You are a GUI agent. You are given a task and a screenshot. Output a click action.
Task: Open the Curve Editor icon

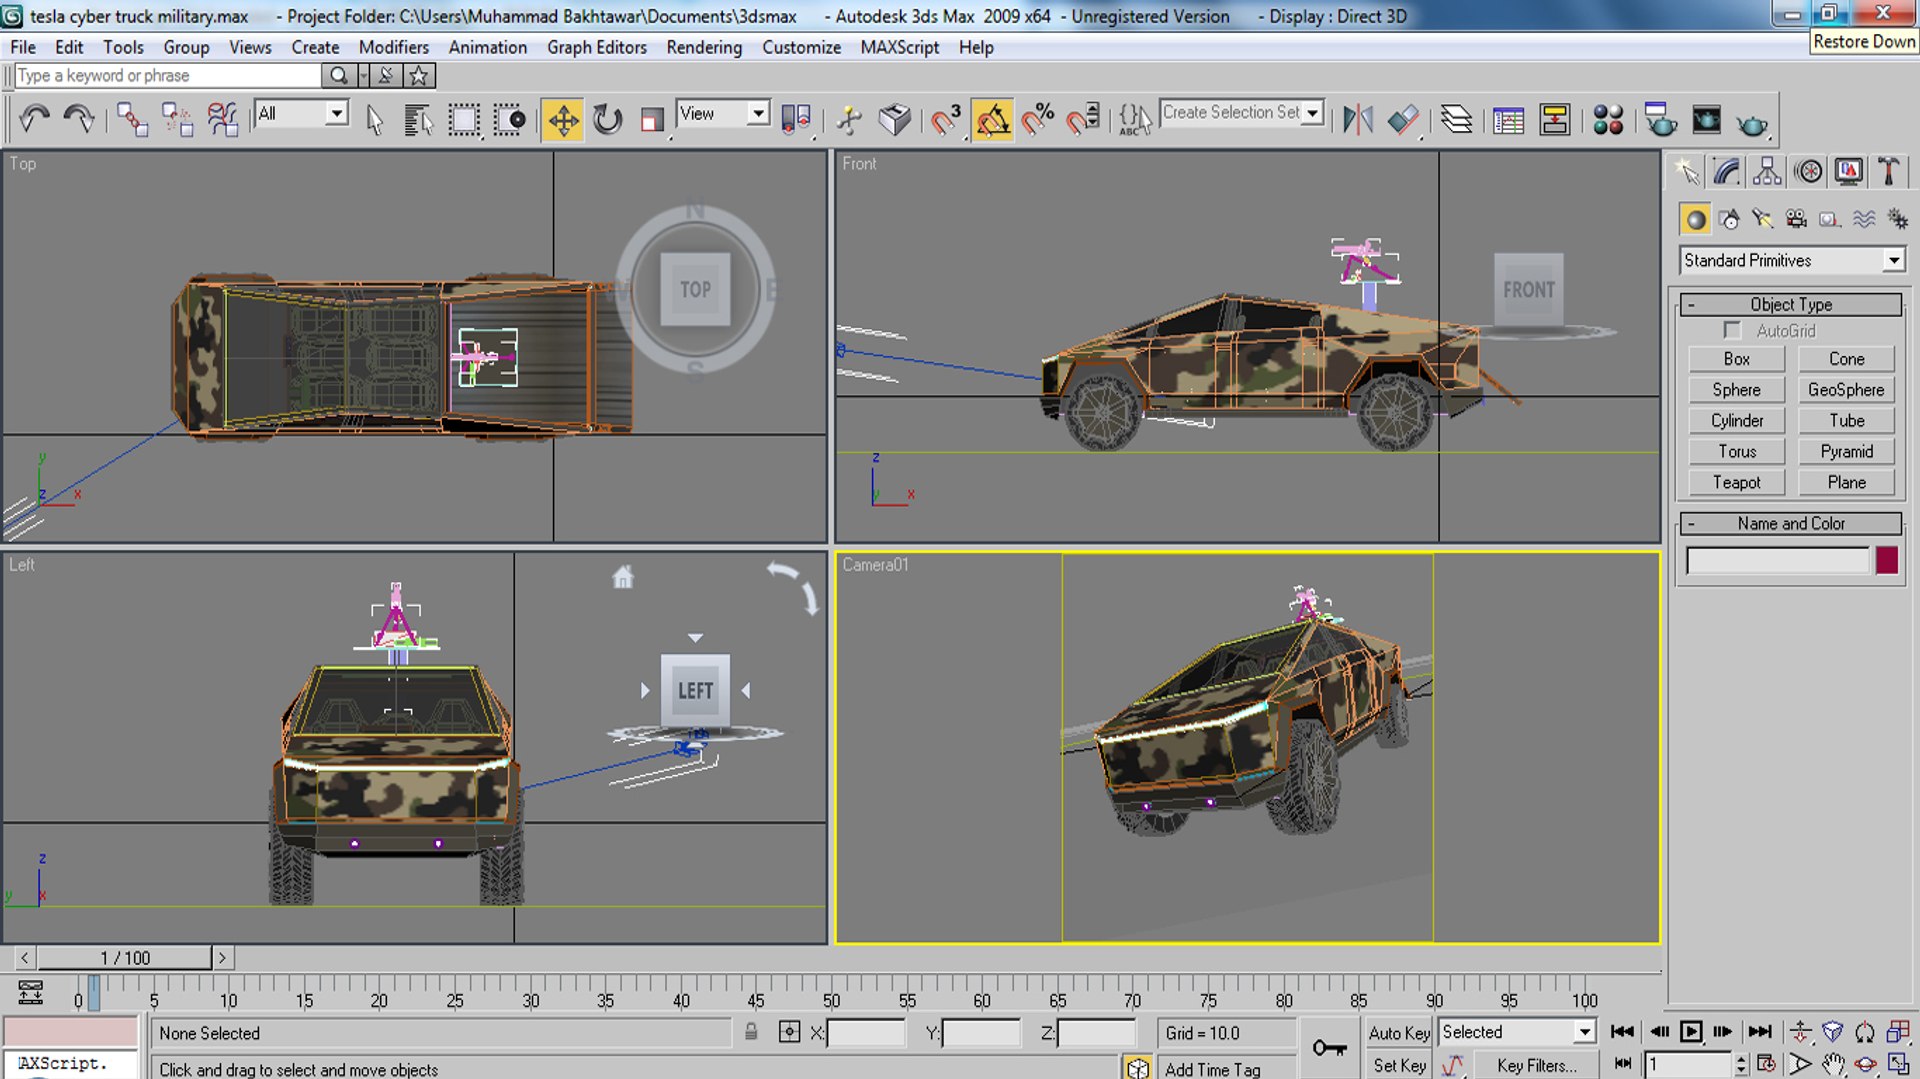click(1508, 119)
